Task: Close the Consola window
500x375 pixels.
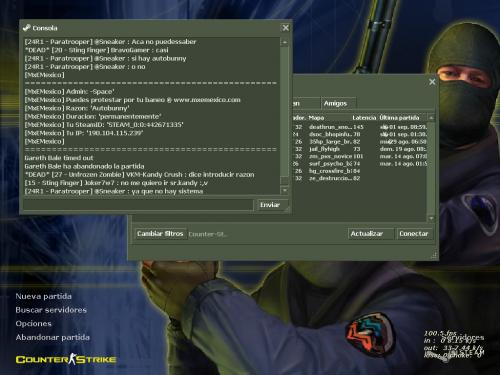Action: click(286, 28)
